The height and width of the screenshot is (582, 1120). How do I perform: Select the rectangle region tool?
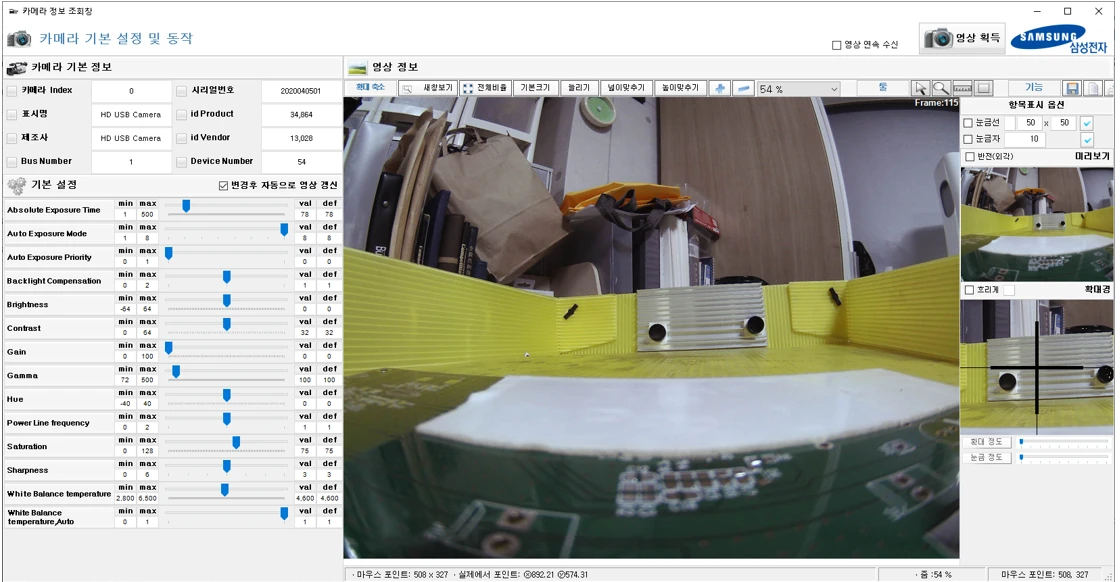point(984,89)
